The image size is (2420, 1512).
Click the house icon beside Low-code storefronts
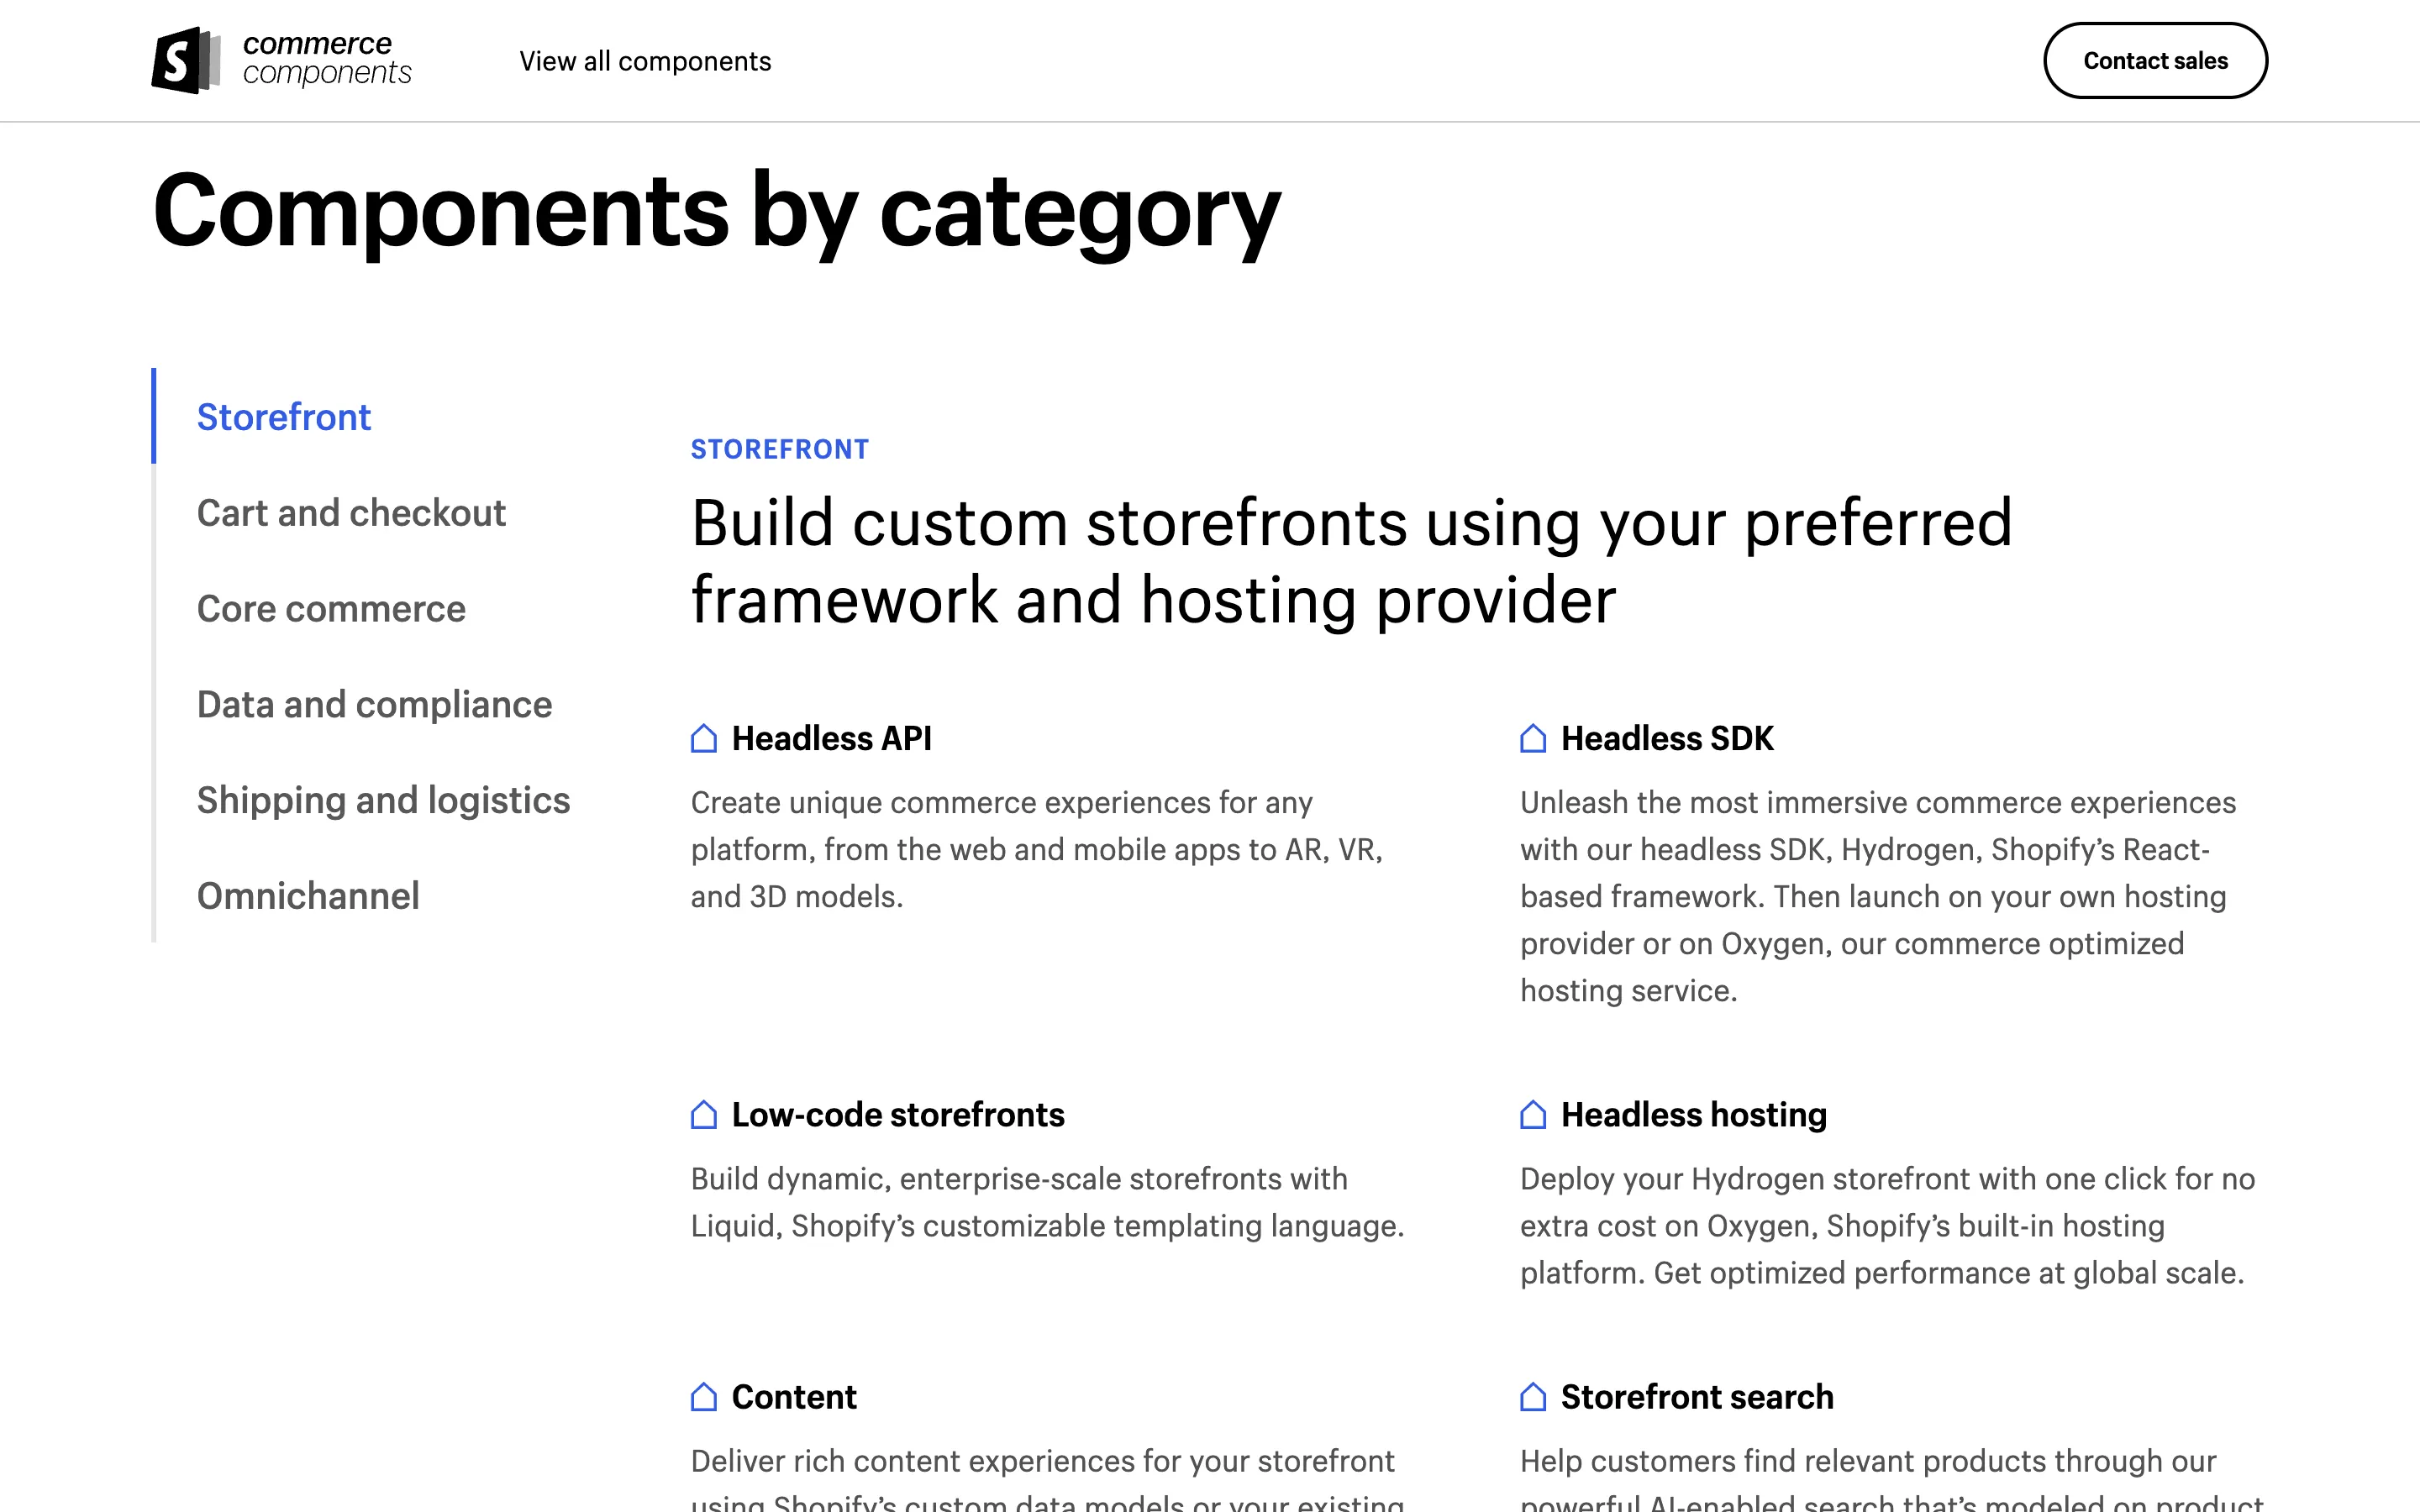point(704,1114)
